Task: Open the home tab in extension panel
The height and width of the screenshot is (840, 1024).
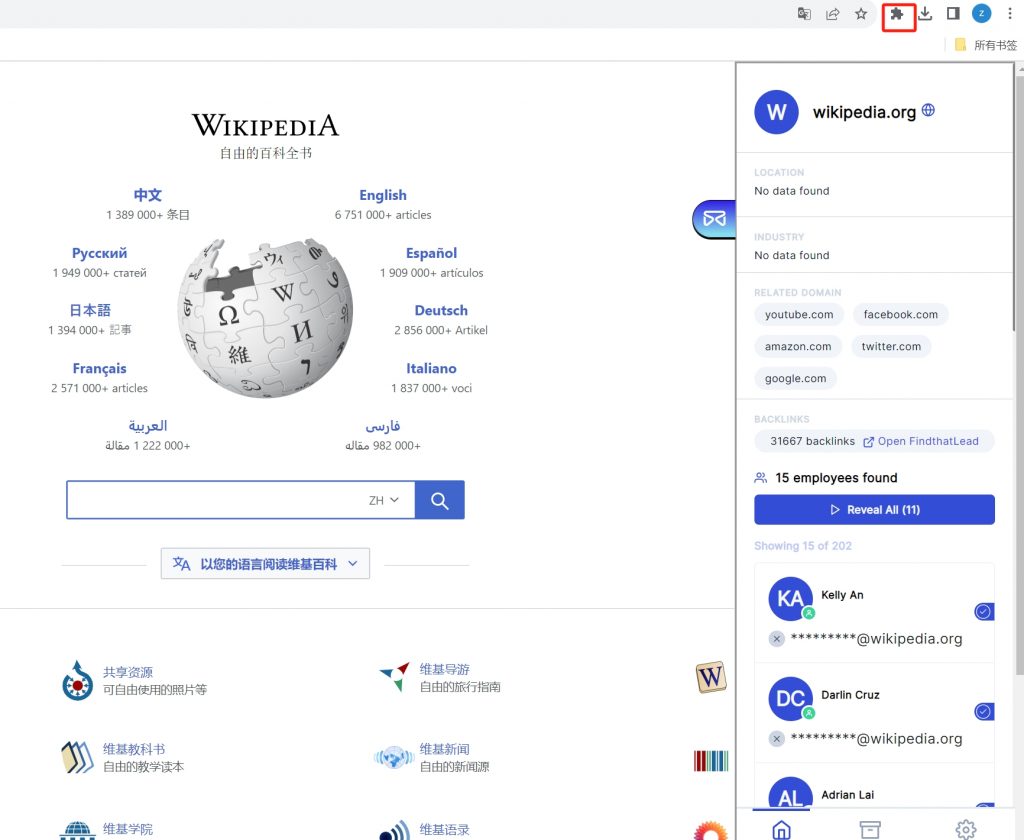Action: (781, 830)
